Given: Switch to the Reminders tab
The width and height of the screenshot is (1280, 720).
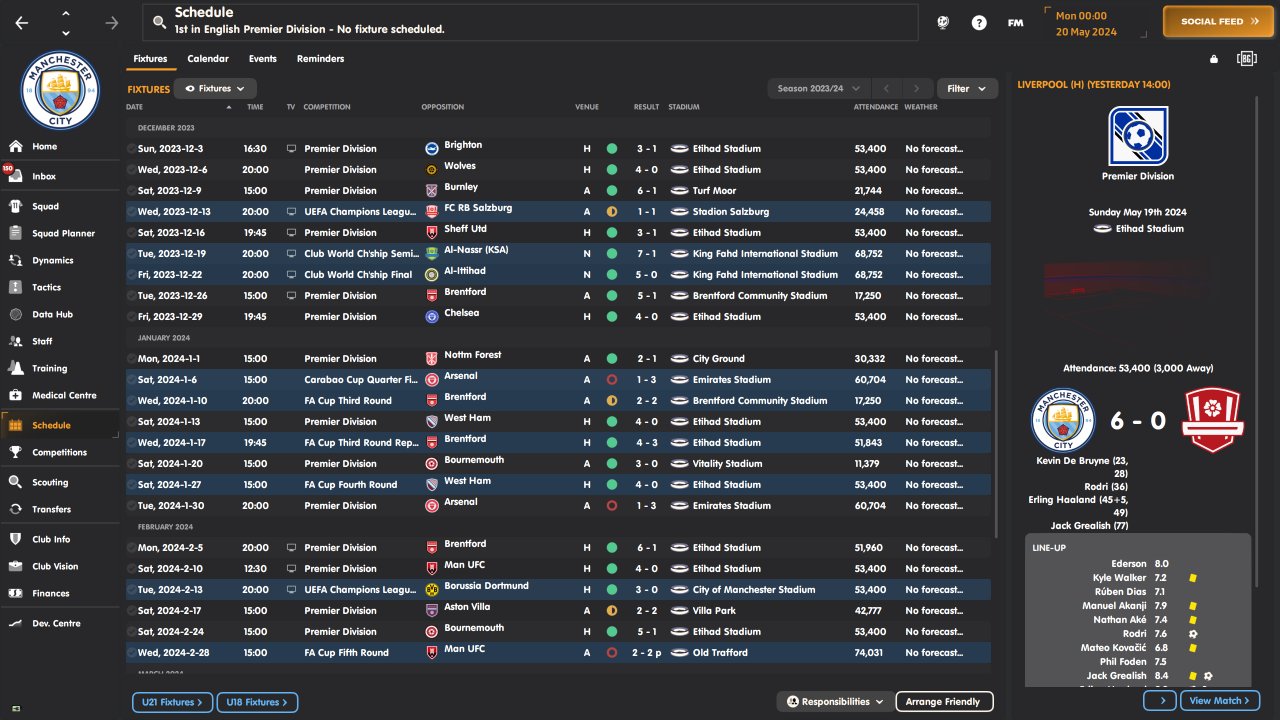Looking at the screenshot, I should [320, 59].
